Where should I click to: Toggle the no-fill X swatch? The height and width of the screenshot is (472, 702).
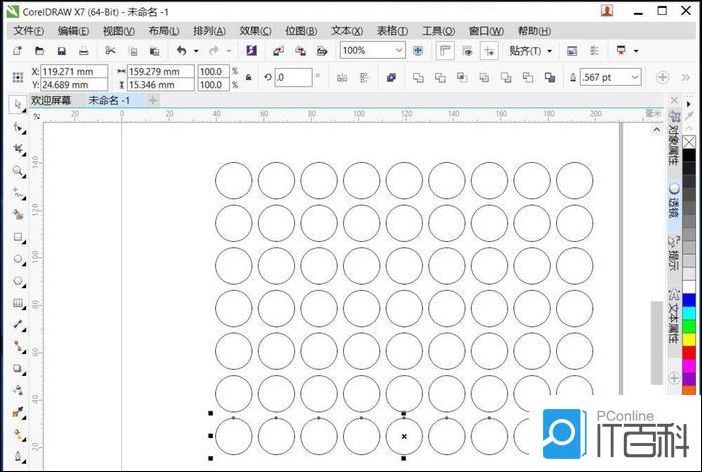click(688, 142)
